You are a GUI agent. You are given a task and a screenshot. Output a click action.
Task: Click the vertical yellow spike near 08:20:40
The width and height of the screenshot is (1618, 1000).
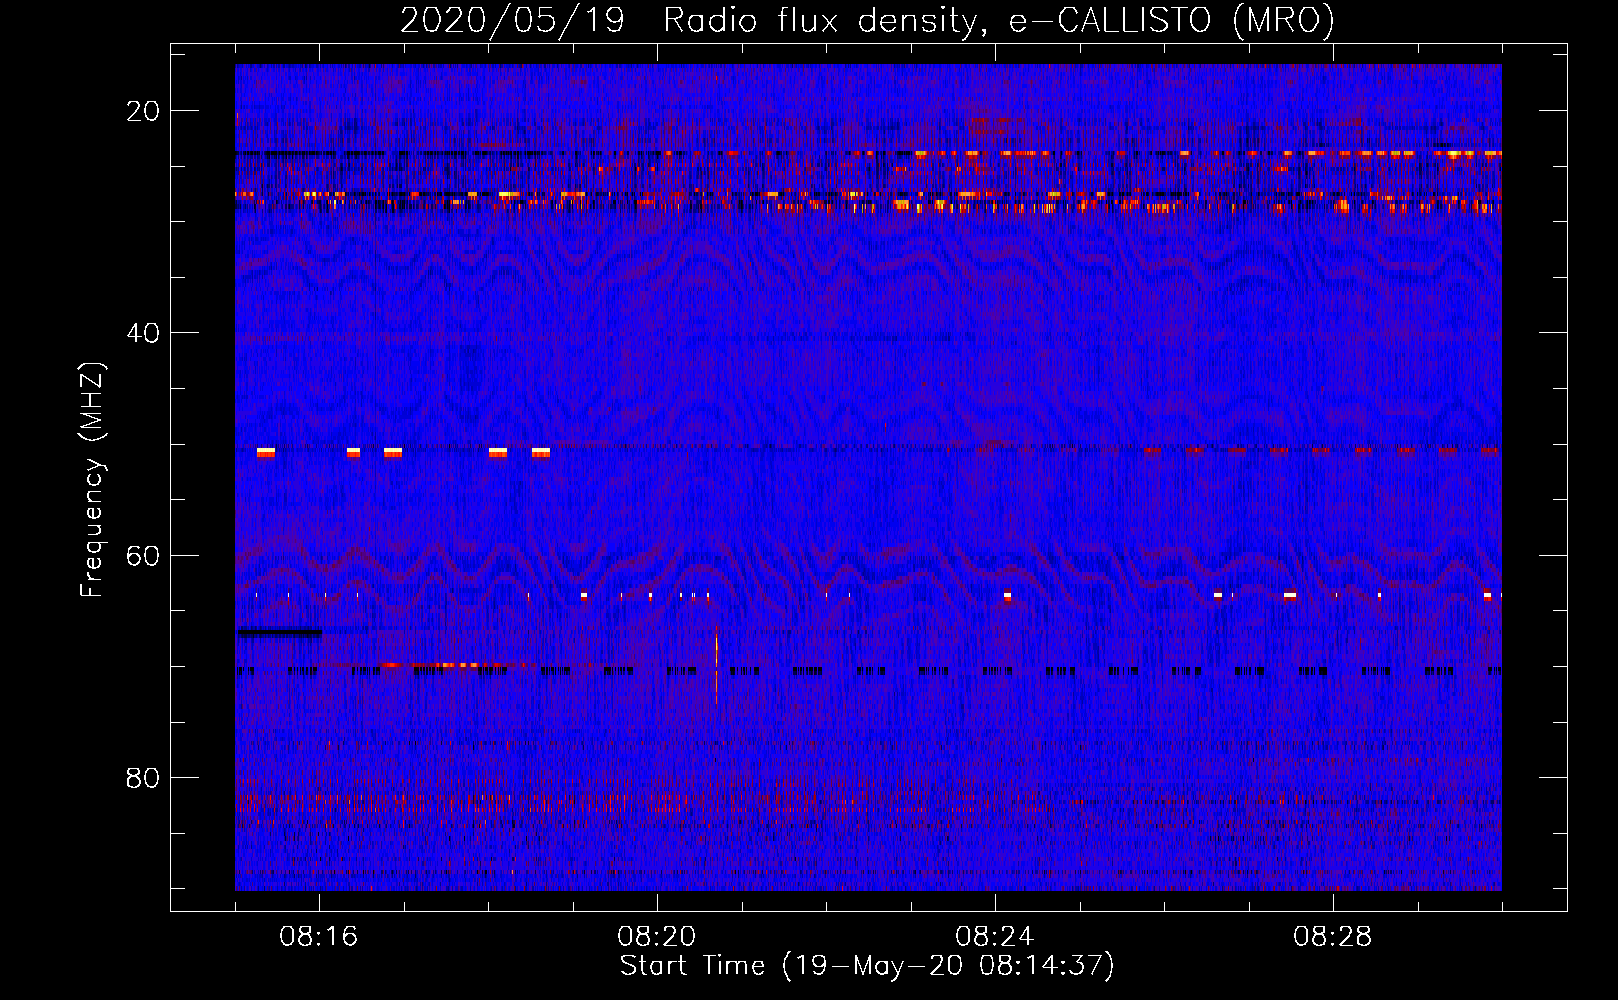[716, 664]
